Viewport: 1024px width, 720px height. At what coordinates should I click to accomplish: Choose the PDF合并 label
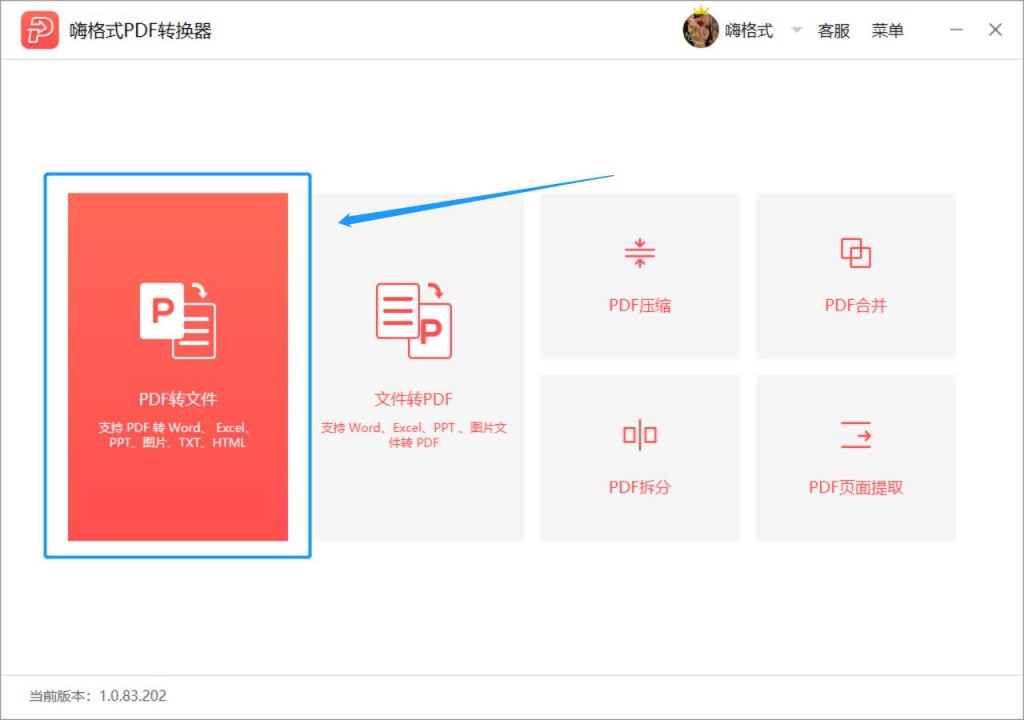pyautogui.click(x=856, y=305)
